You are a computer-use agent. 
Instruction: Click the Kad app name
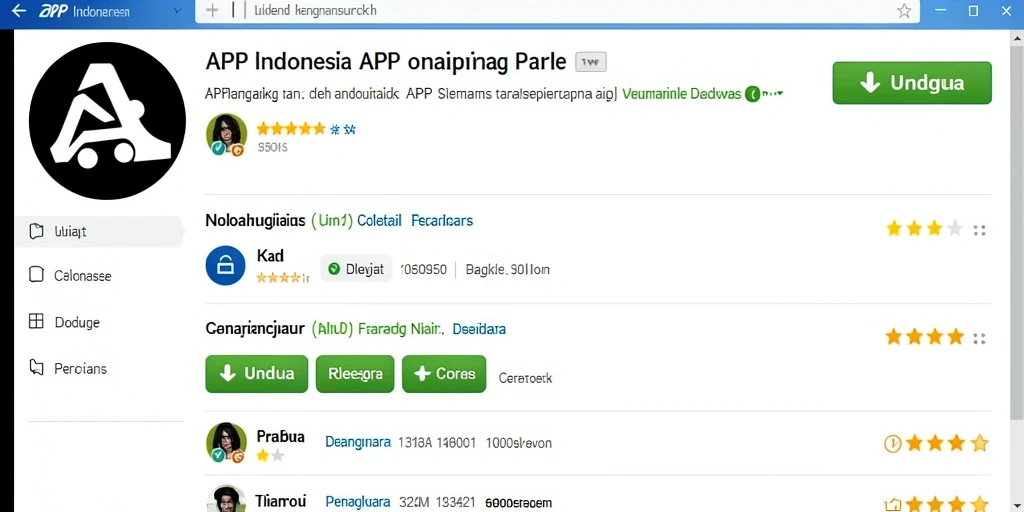tap(270, 255)
